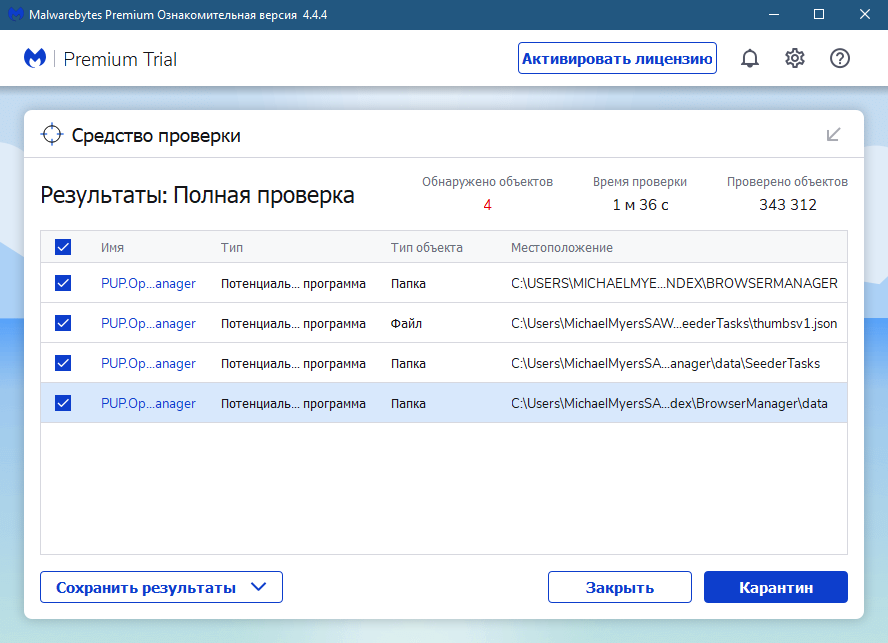Image resolution: width=888 pixels, height=643 pixels.
Task: Click the Папка cell in the BROWSERMANAGER row
Action: click(x=408, y=283)
